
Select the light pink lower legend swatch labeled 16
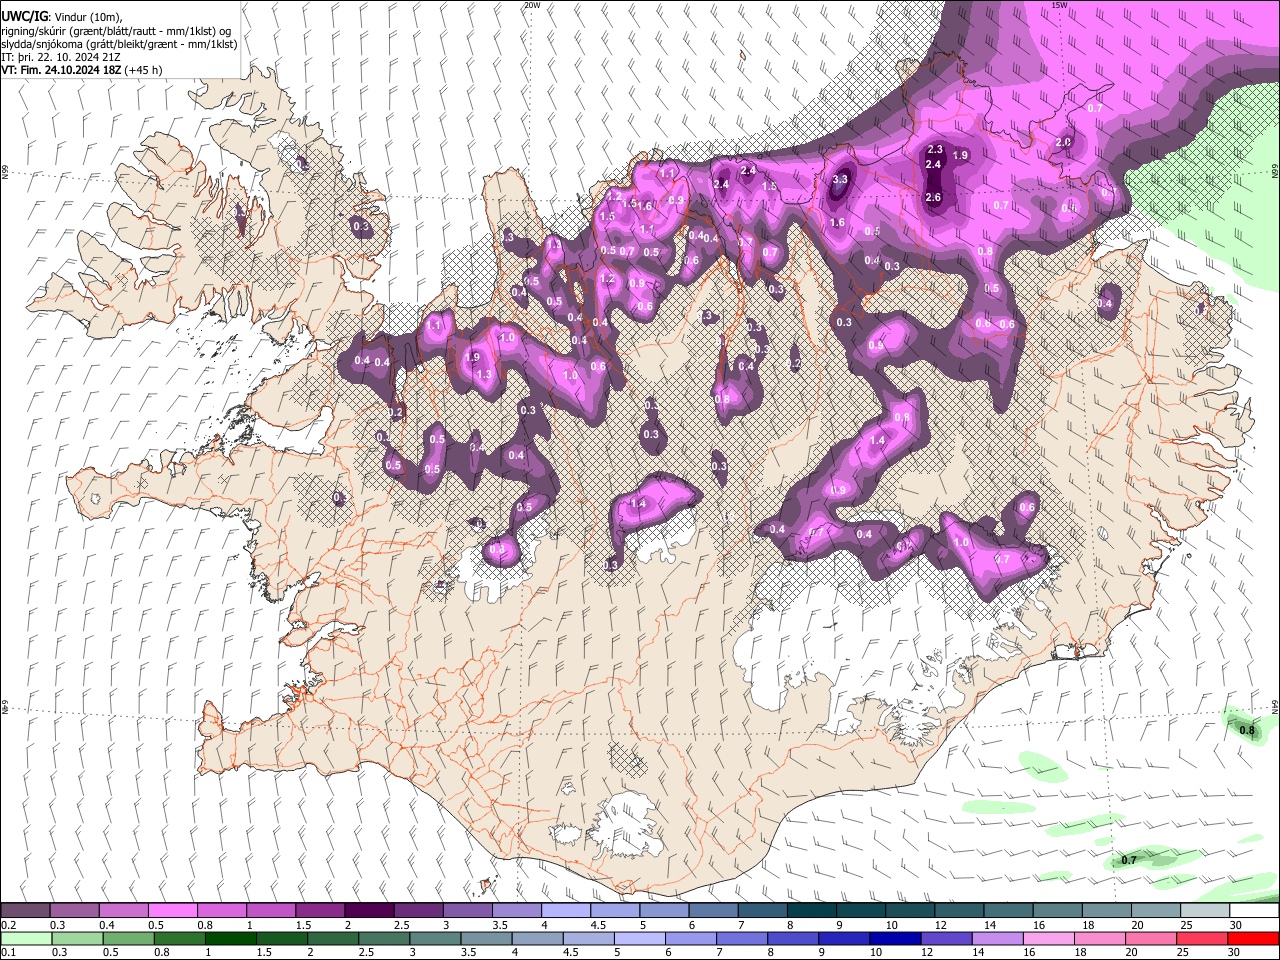[x=1048, y=938]
